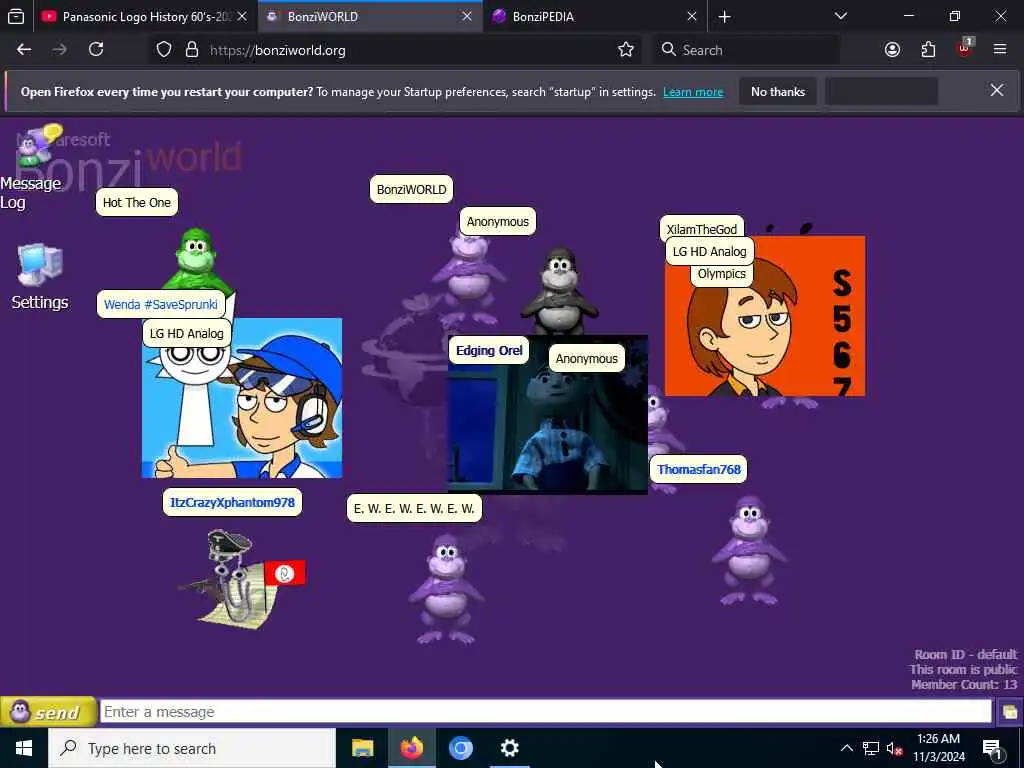Click the shield tracking protection icon
The height and width of the screenshot is (768, 1024).
pos(164,50)
